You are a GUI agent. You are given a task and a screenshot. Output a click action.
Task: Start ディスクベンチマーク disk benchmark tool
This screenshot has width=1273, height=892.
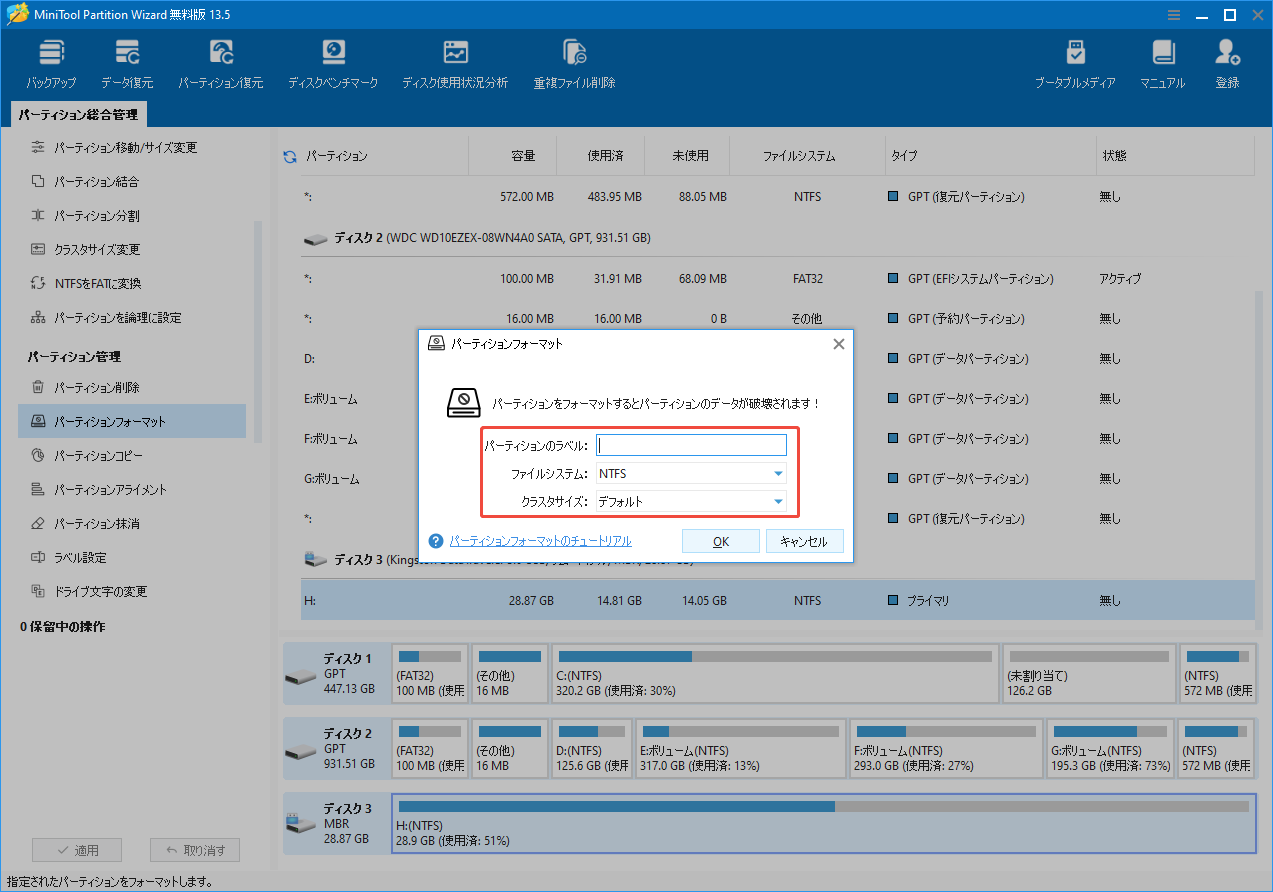click(333, 60)
